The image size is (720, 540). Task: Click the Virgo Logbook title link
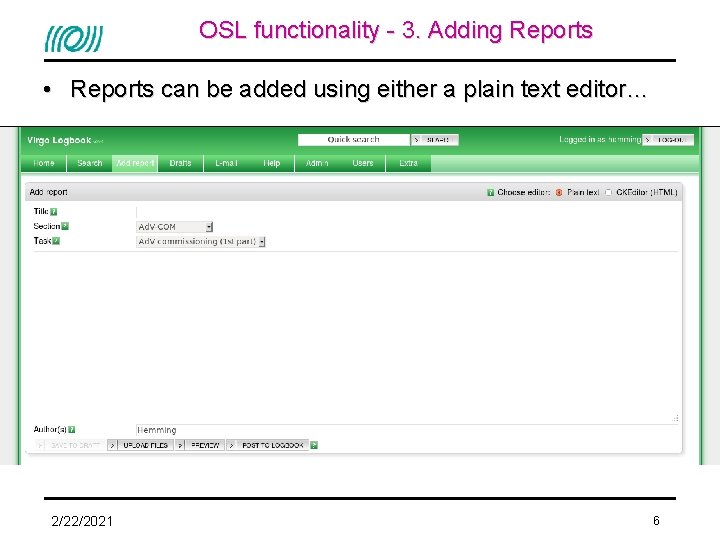click(59, 140)
